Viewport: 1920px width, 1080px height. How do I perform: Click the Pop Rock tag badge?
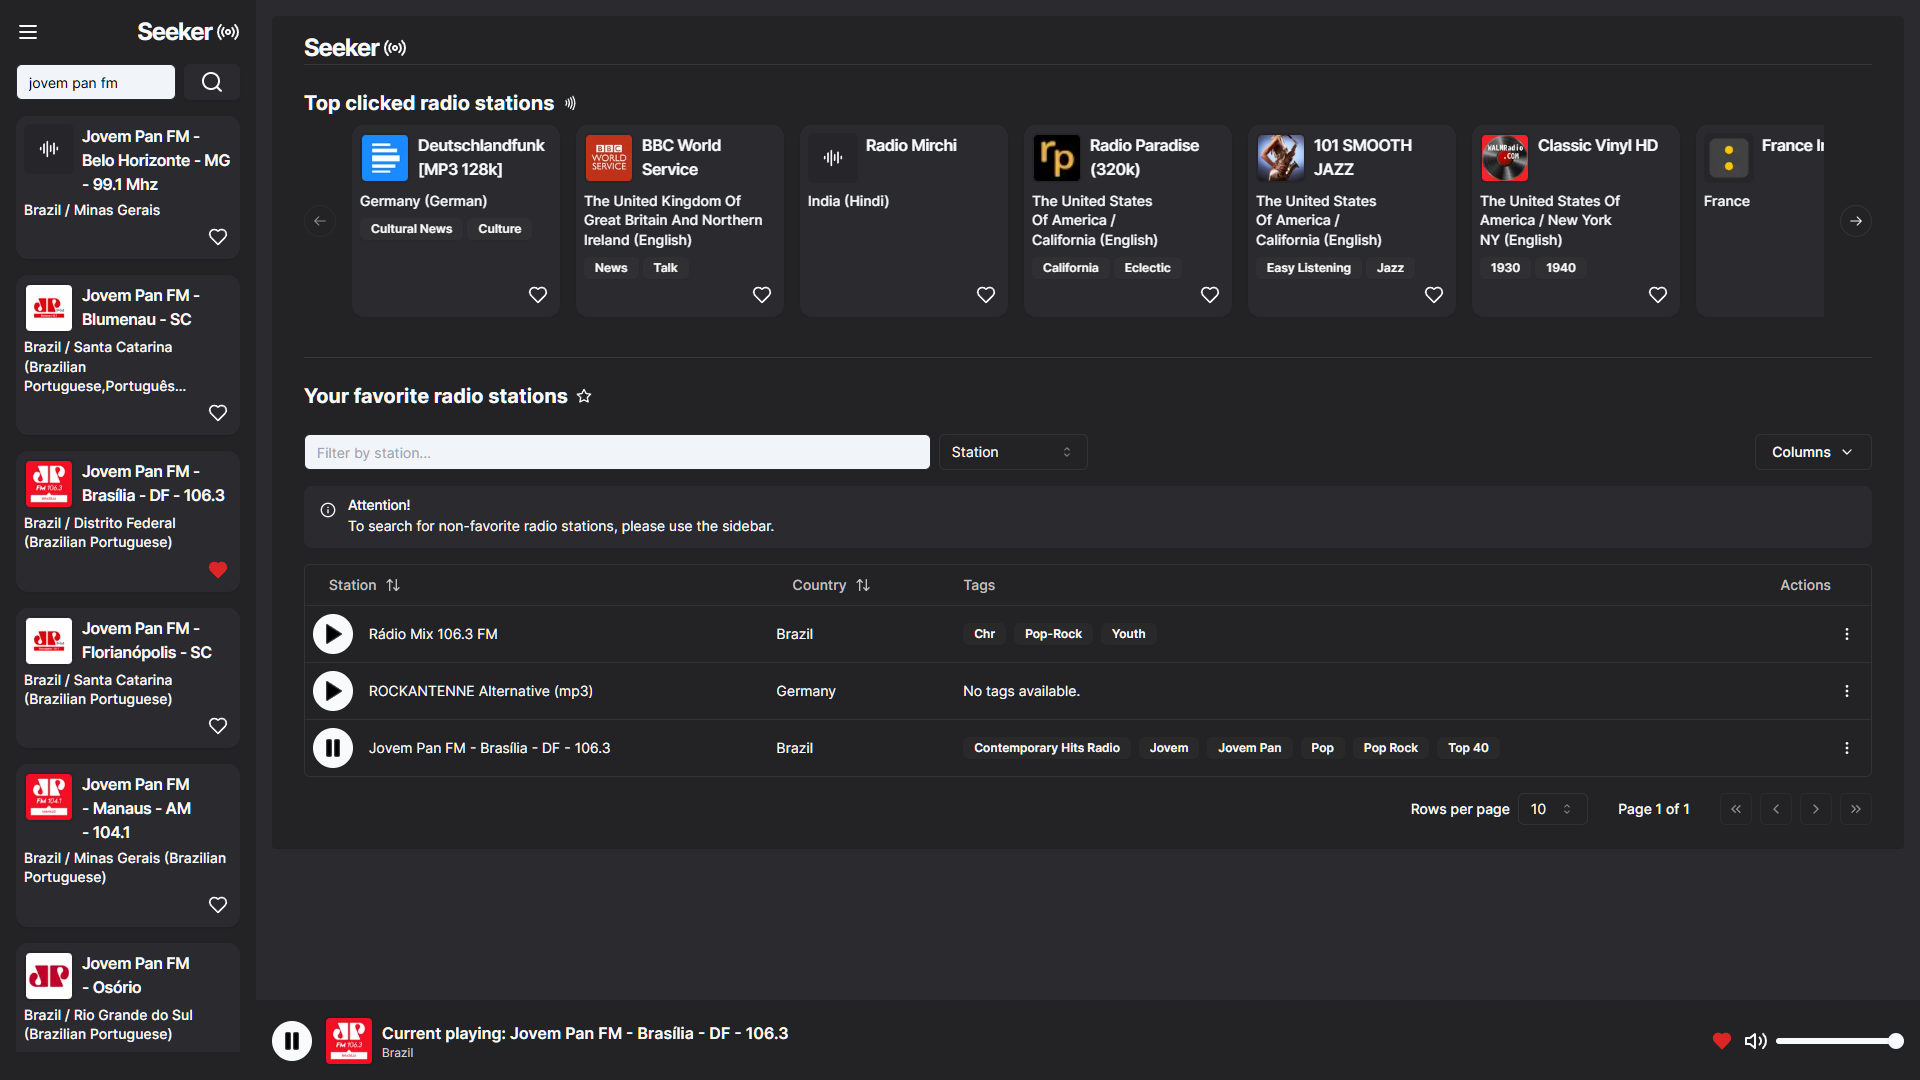pos(1390,748)
